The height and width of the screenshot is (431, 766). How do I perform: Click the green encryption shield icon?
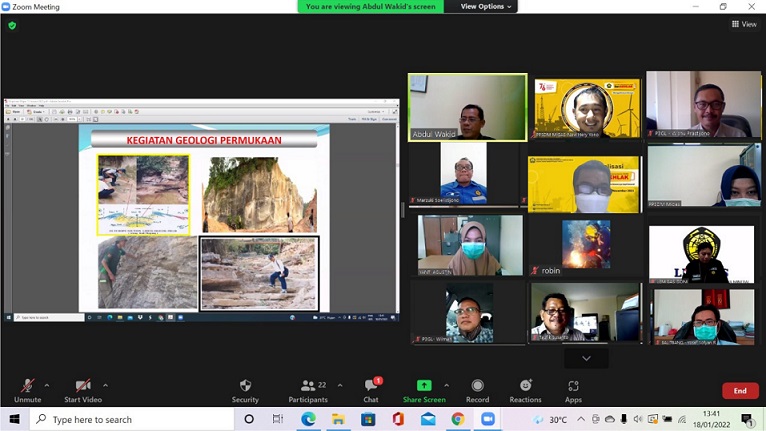pyautogui.click(x=12, y=25)
